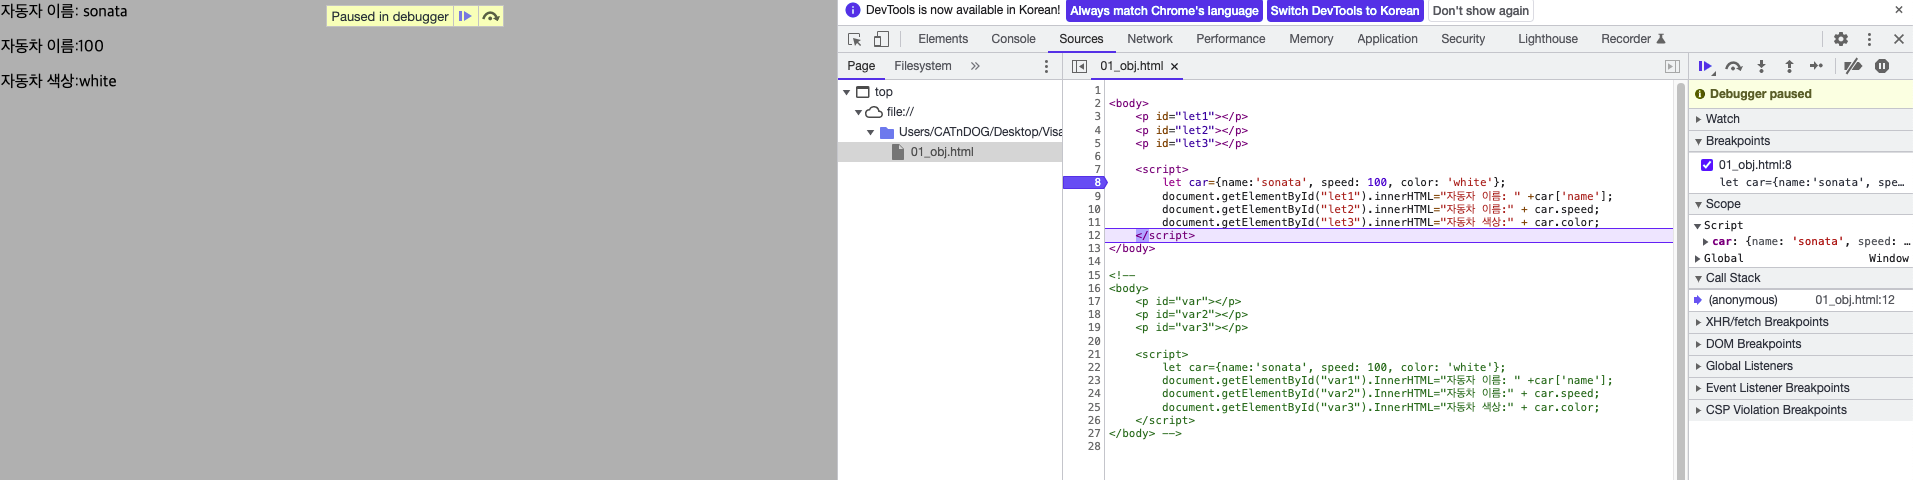1913x480 pixels.
Task: Show more navigator tabs chevron
Action: 975,66
